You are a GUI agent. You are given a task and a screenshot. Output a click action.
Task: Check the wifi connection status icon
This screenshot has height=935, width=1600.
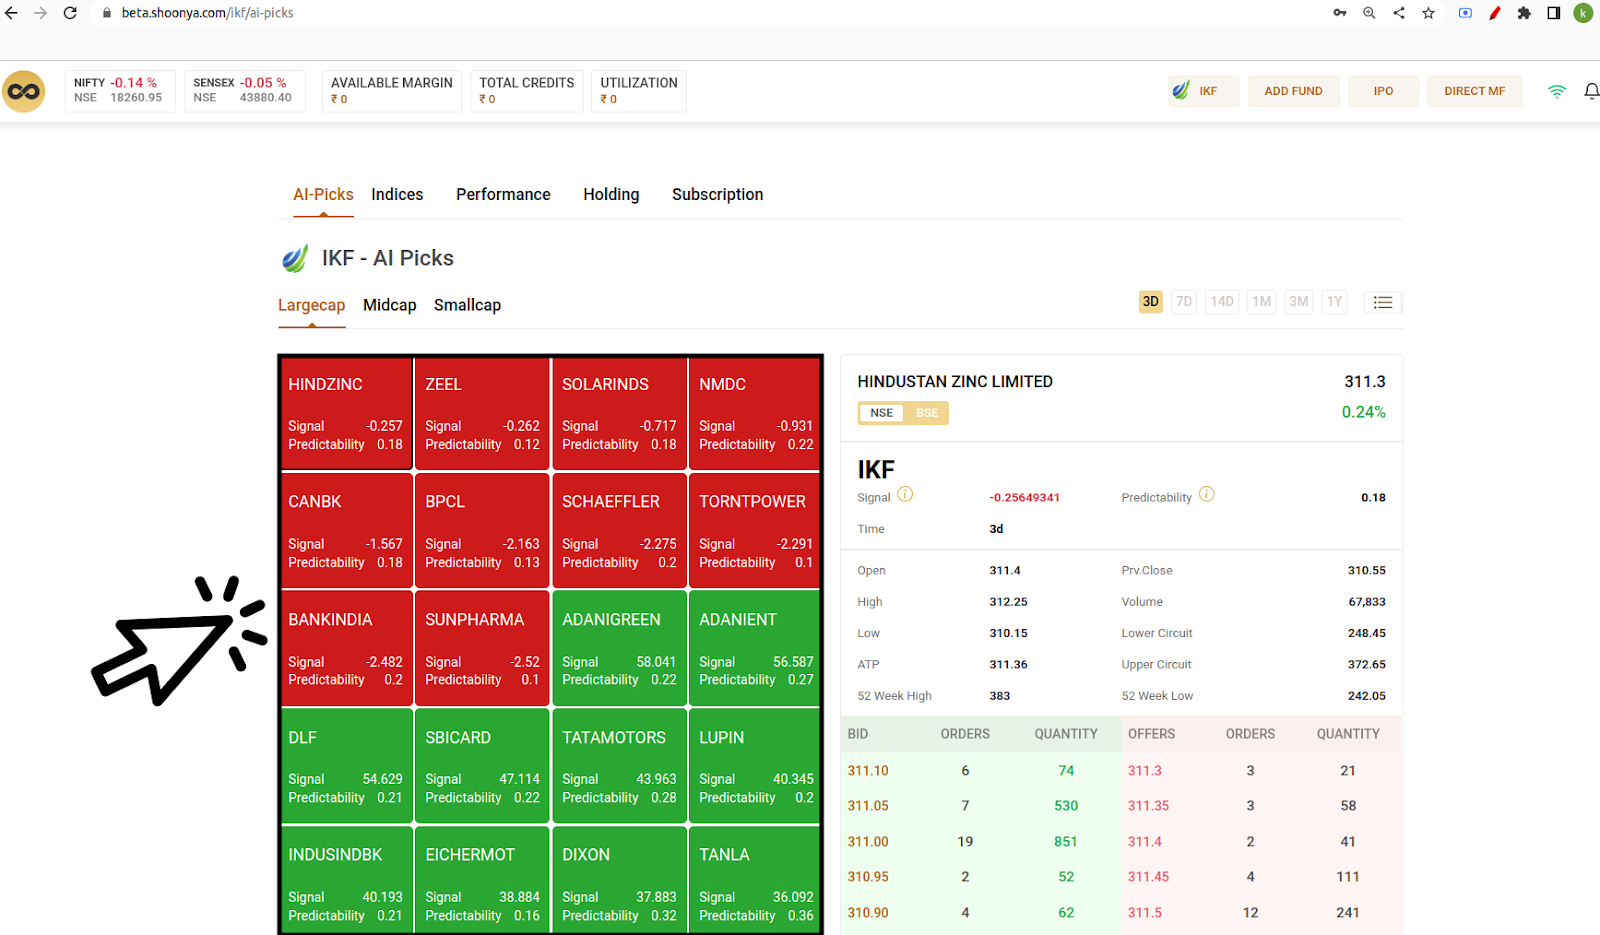tap(1557, 91)
